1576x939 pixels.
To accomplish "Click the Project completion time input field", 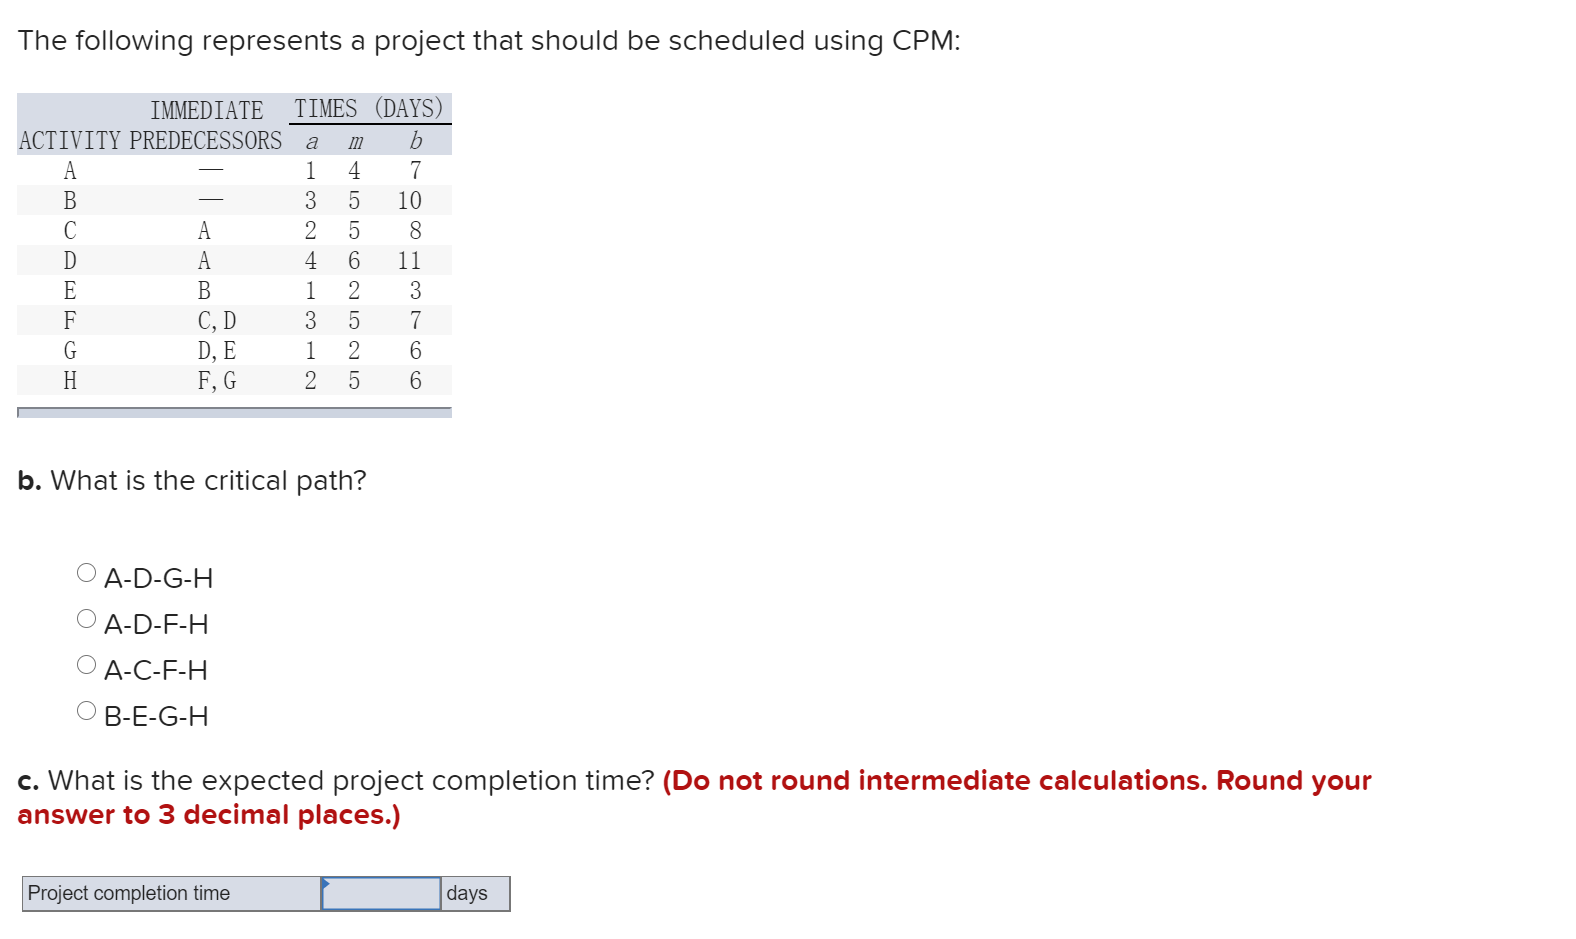I will tap(385, 893).
